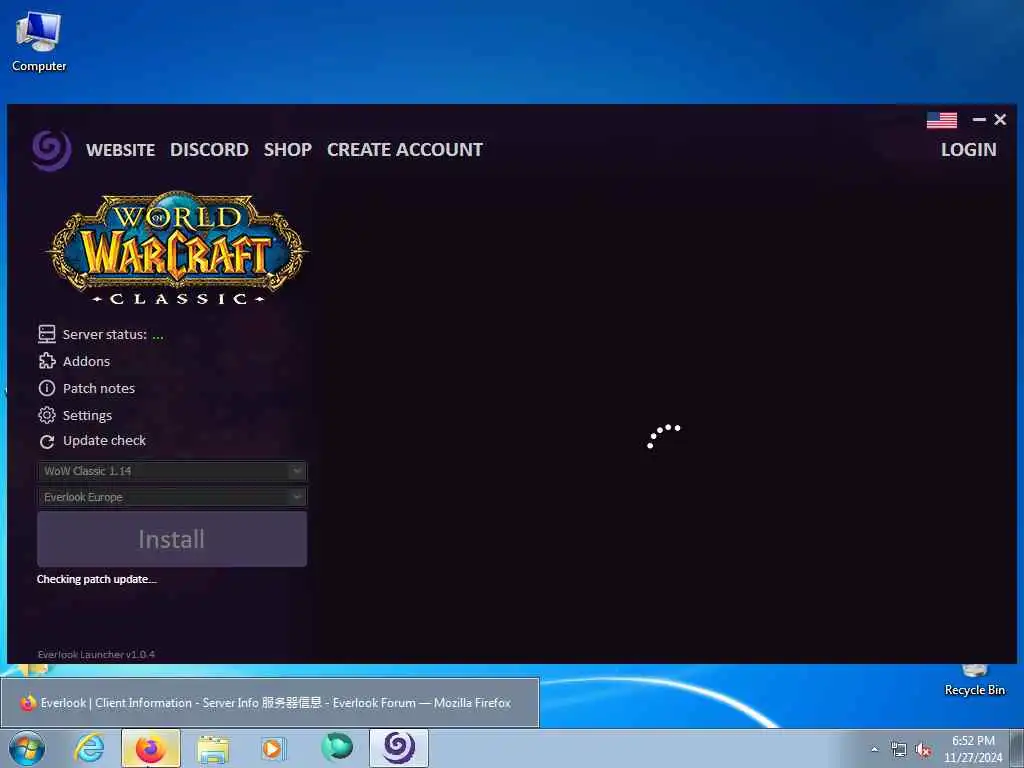Open Addons section

pyautogui.click(x=86, y=361)
